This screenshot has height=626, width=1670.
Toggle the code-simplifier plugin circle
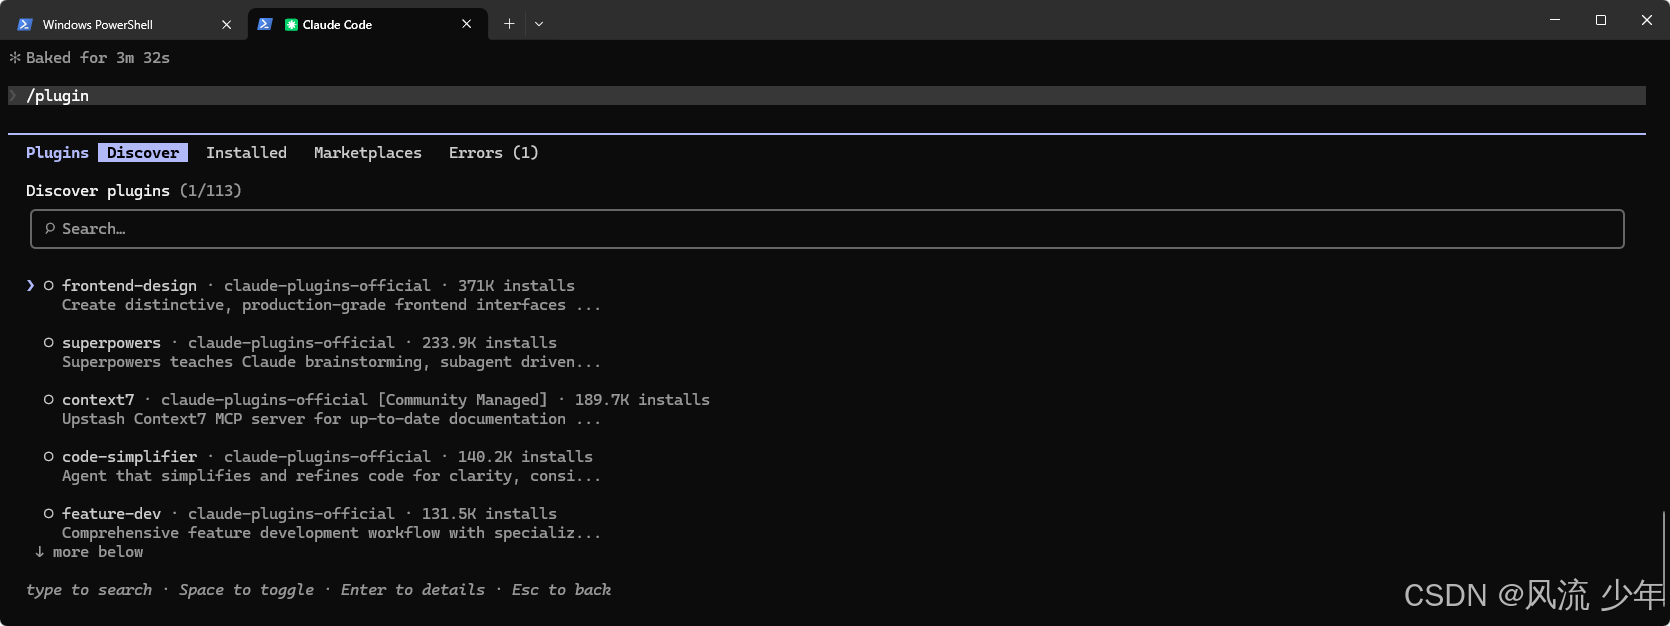tap(48, 457)
